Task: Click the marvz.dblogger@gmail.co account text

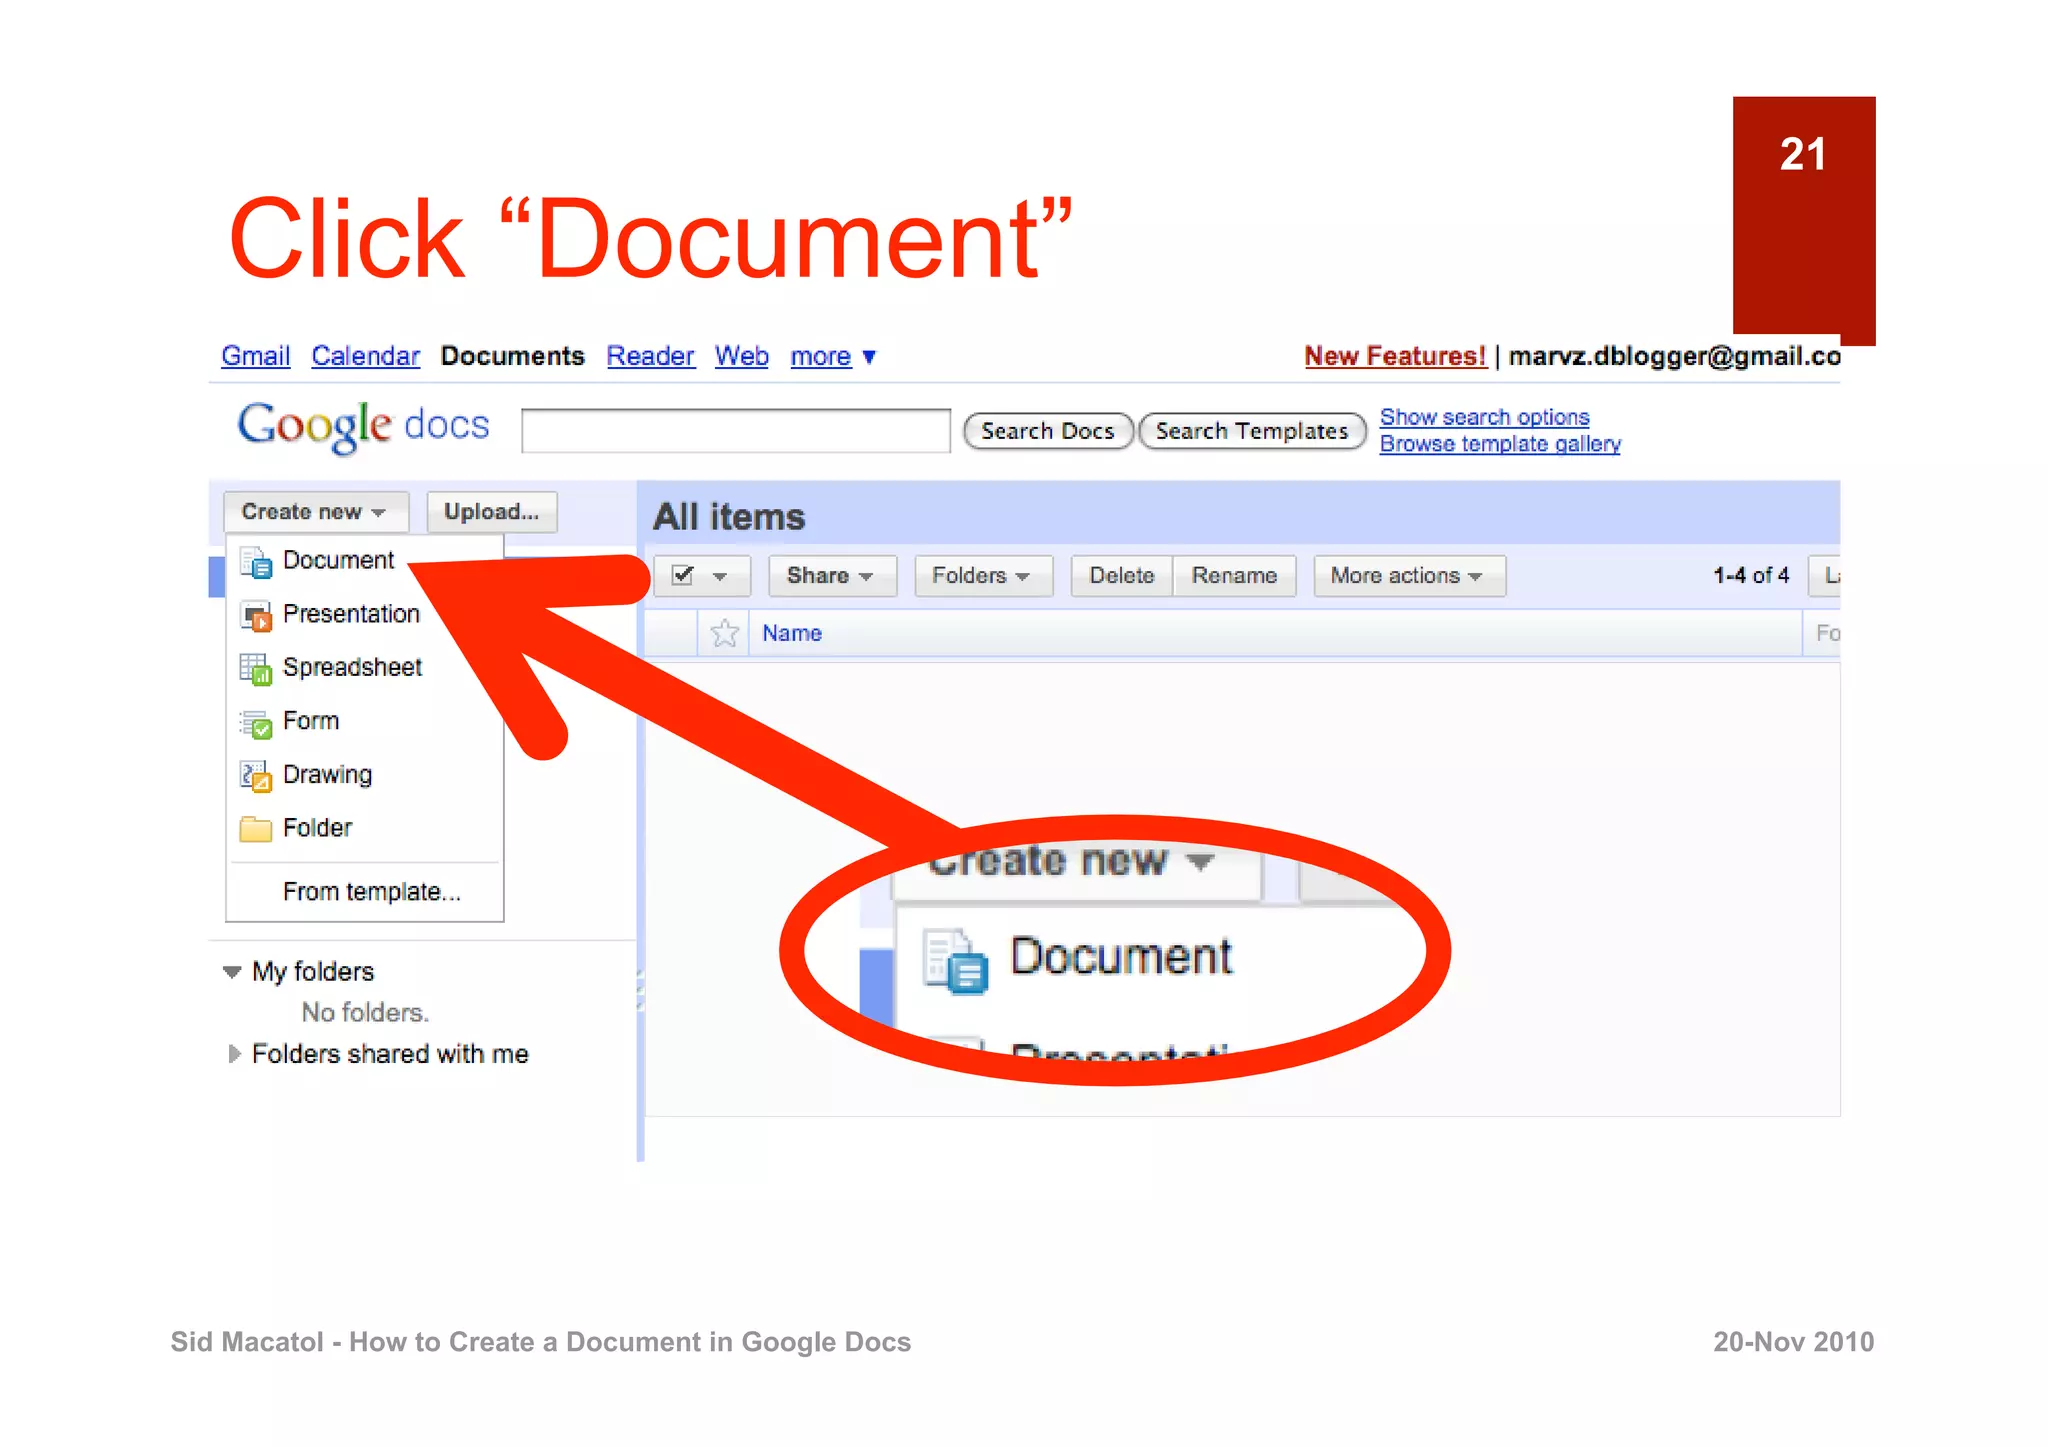Action: click(1674, 356)
